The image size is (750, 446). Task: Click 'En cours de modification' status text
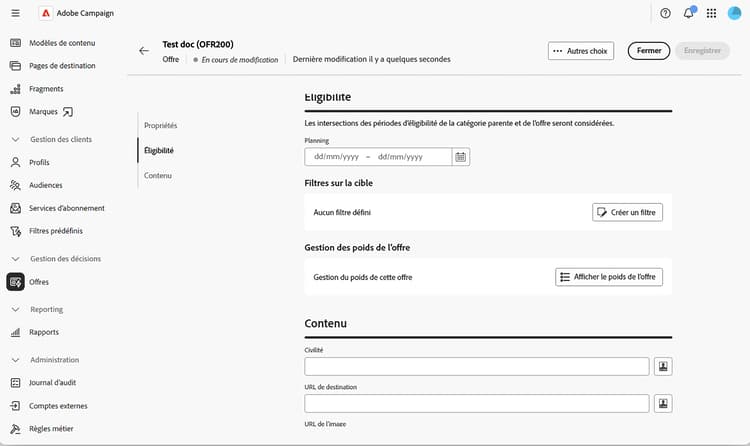tap(240, 60)
